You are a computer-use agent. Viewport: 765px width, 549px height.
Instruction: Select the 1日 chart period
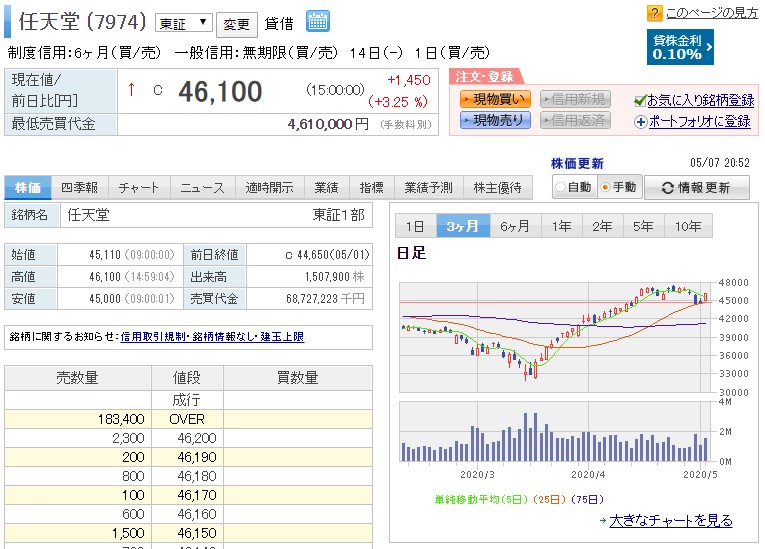415,226
